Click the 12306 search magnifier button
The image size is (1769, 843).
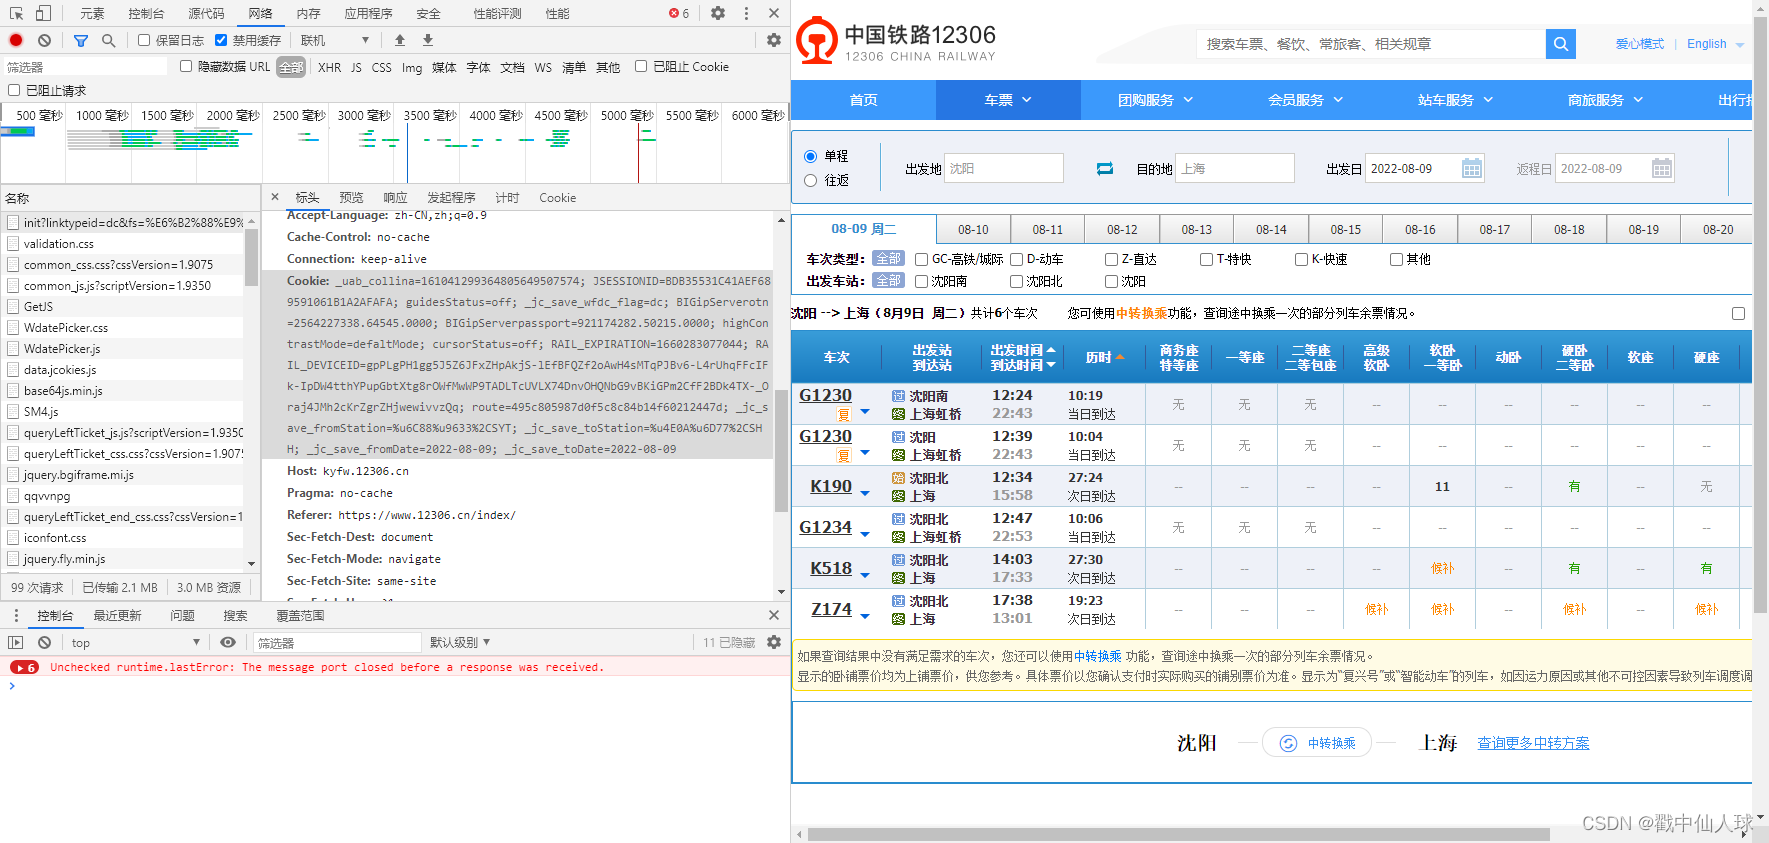pyautogui.click(x=1560, y=44)
